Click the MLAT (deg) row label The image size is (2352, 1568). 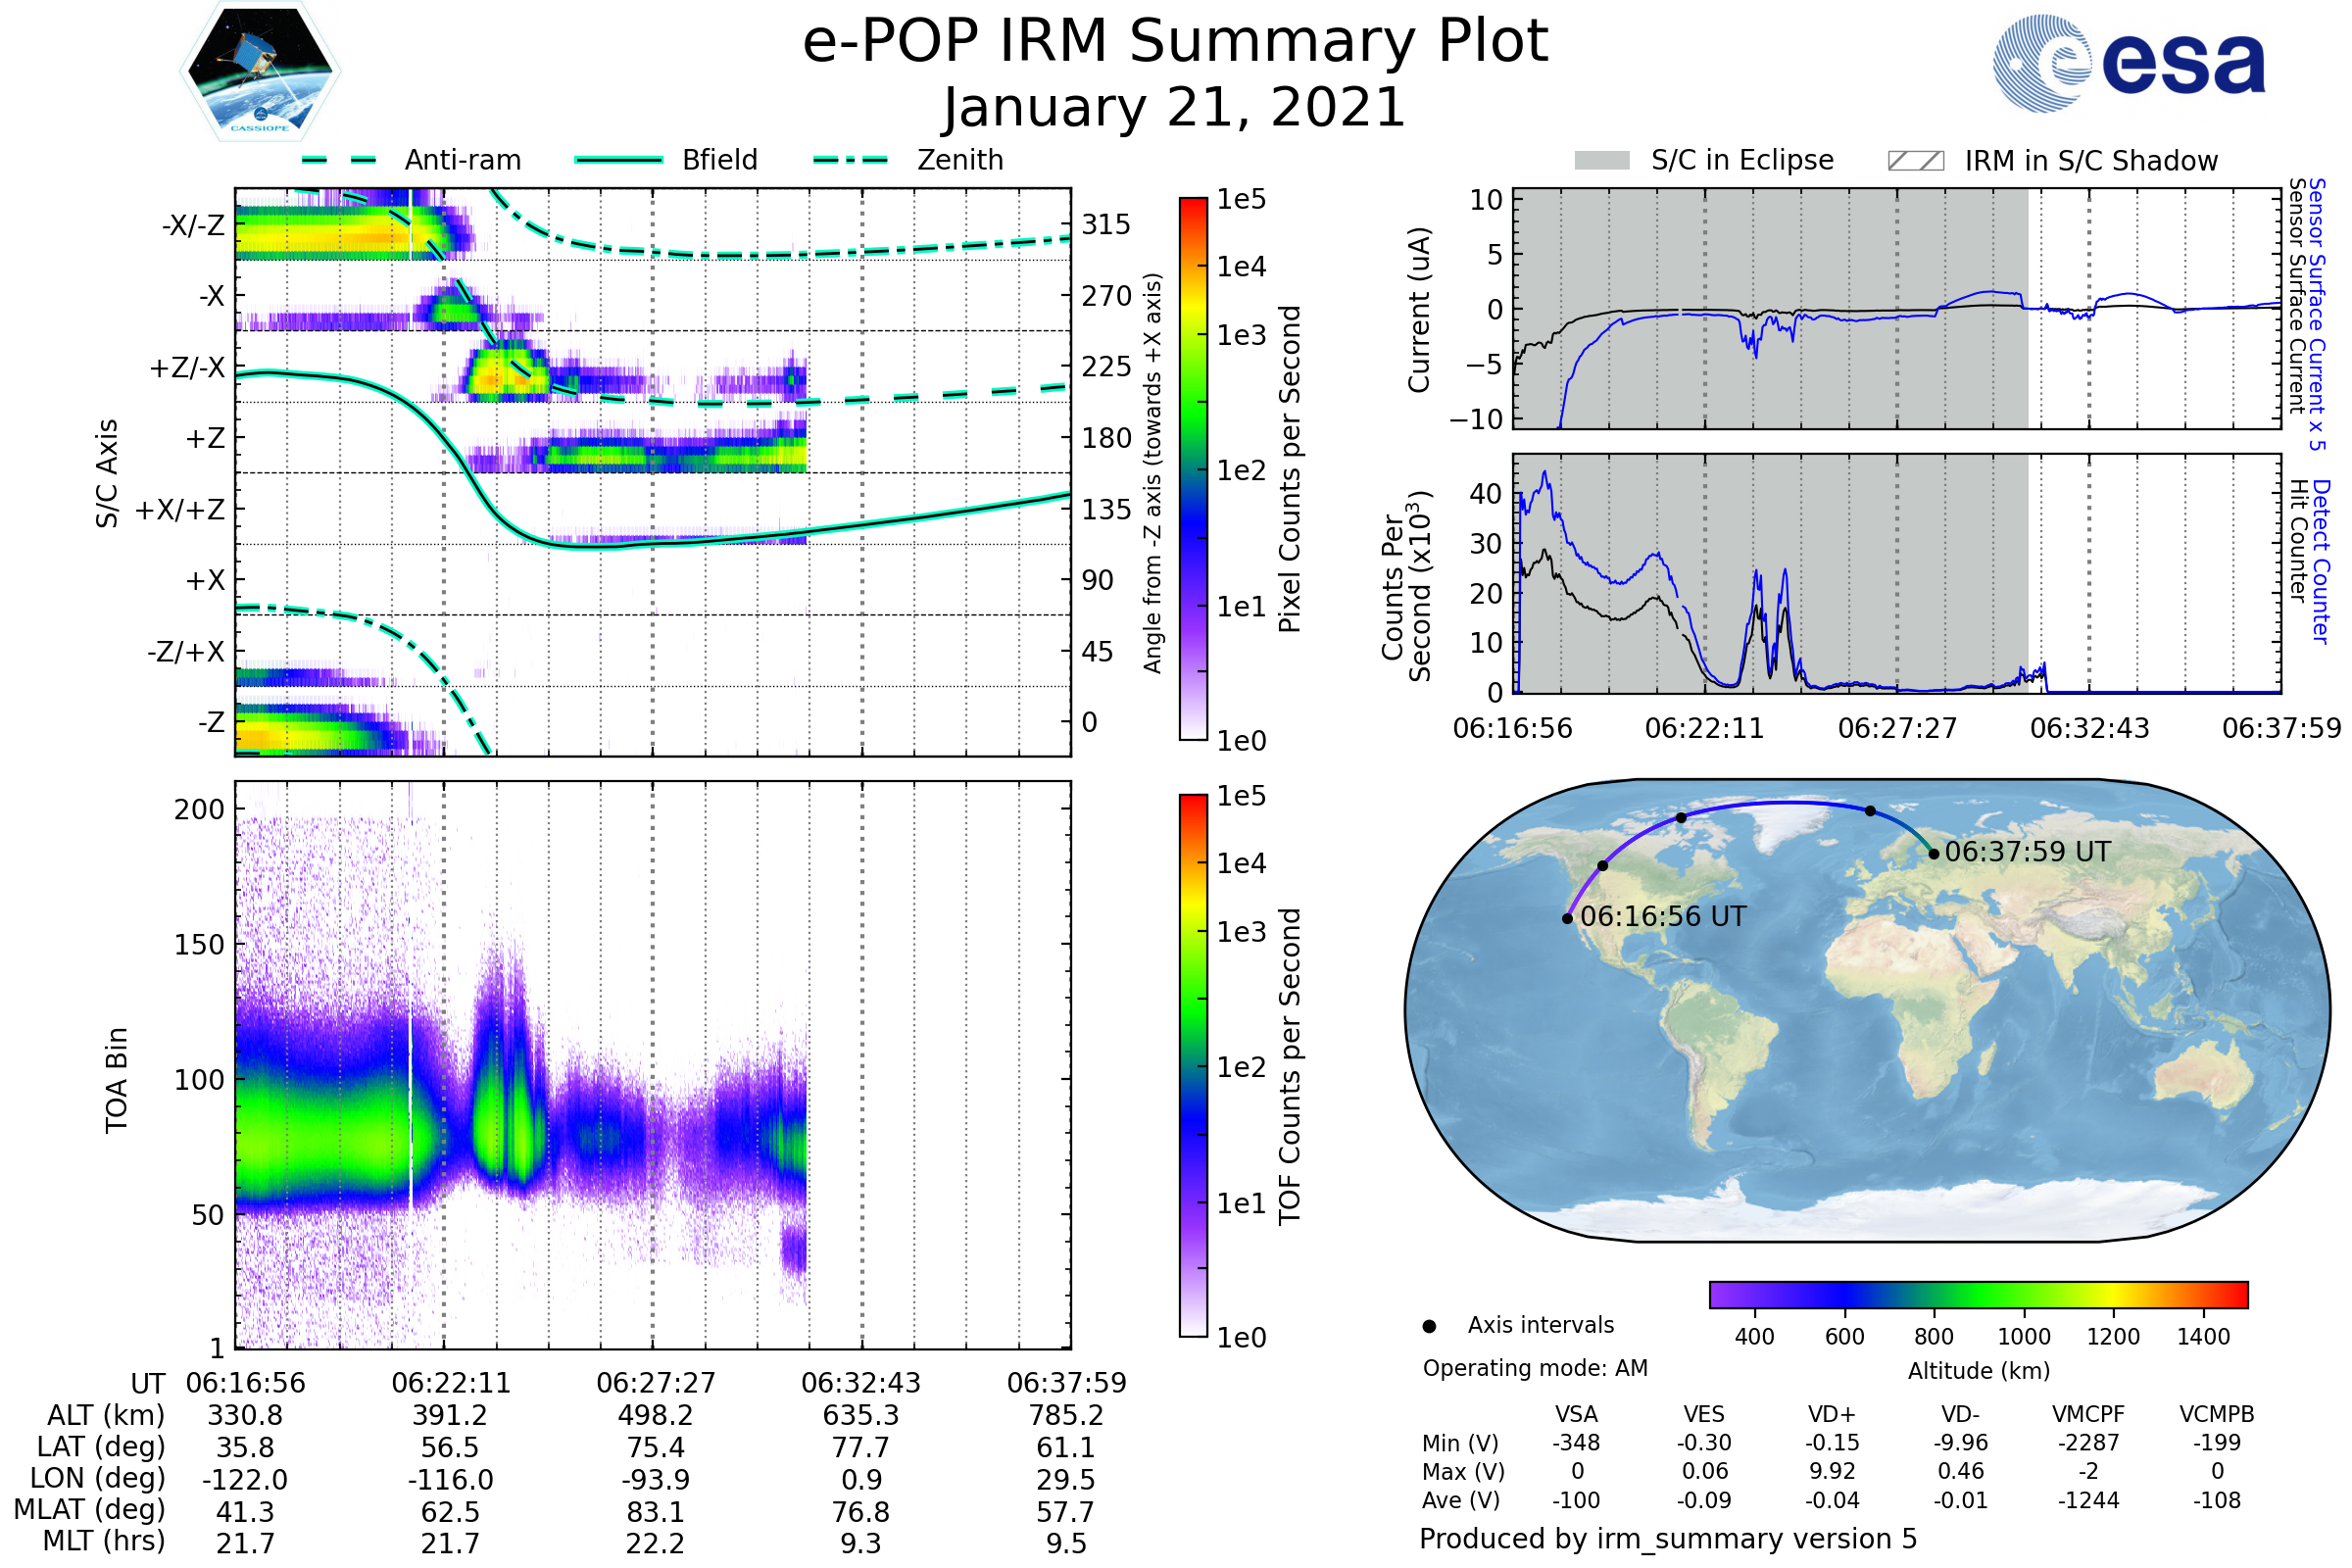(x=90, y=1510)
